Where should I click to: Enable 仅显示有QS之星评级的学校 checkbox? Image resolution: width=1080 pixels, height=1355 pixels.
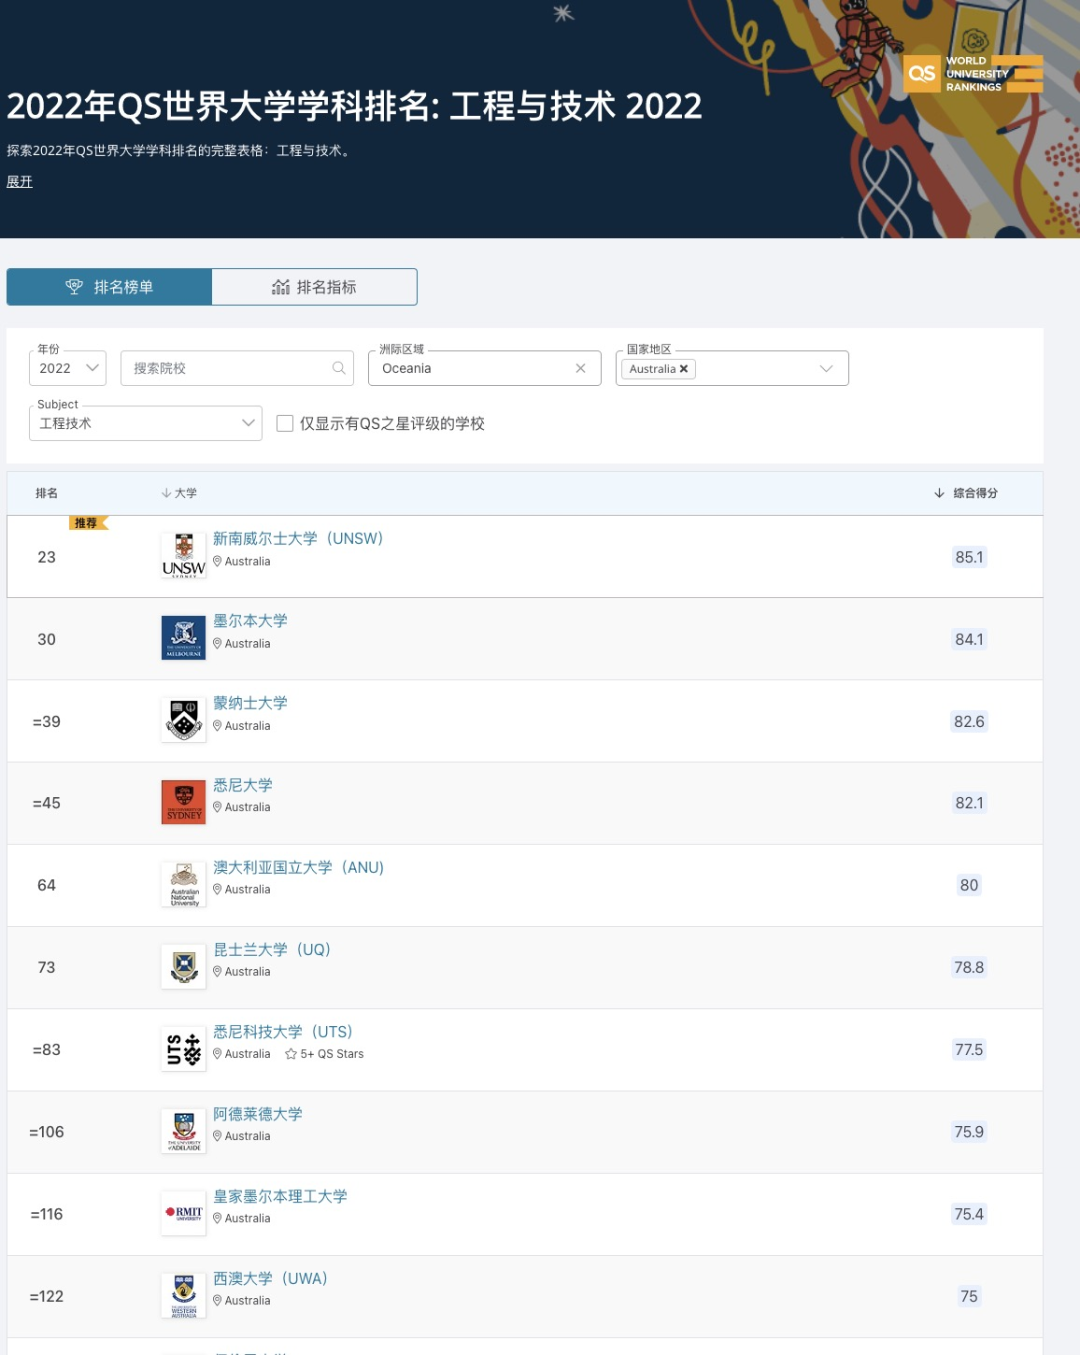(285, 423)
